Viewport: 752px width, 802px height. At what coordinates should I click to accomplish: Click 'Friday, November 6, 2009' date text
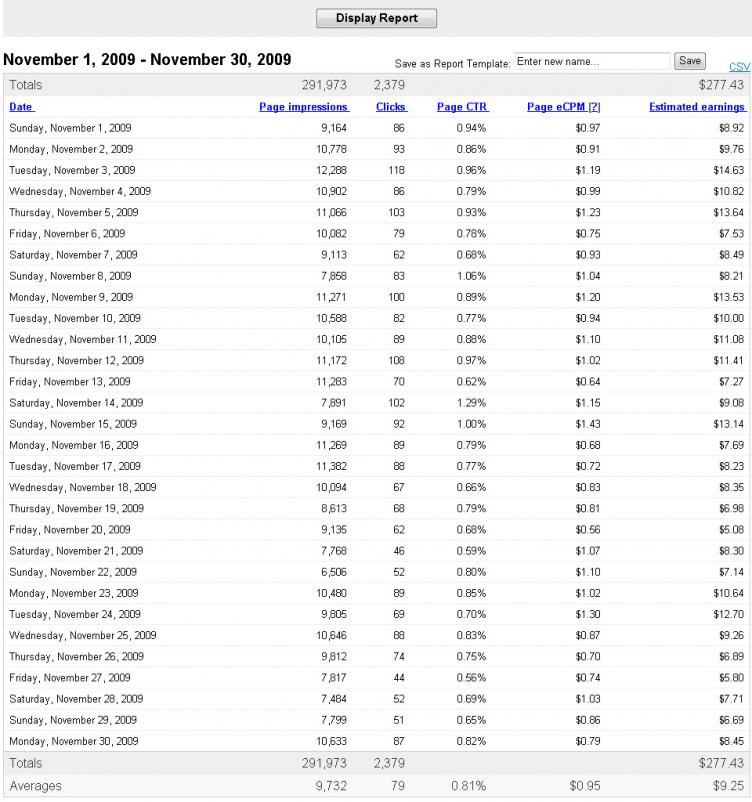[x=67, y=234]
